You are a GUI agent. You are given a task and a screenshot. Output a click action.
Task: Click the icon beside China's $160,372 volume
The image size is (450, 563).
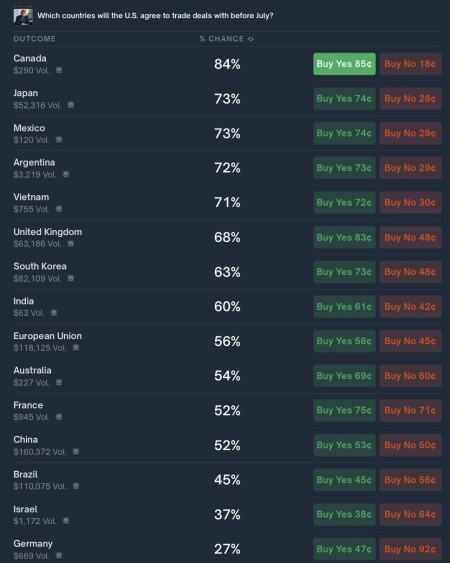[x=76, y=451]
